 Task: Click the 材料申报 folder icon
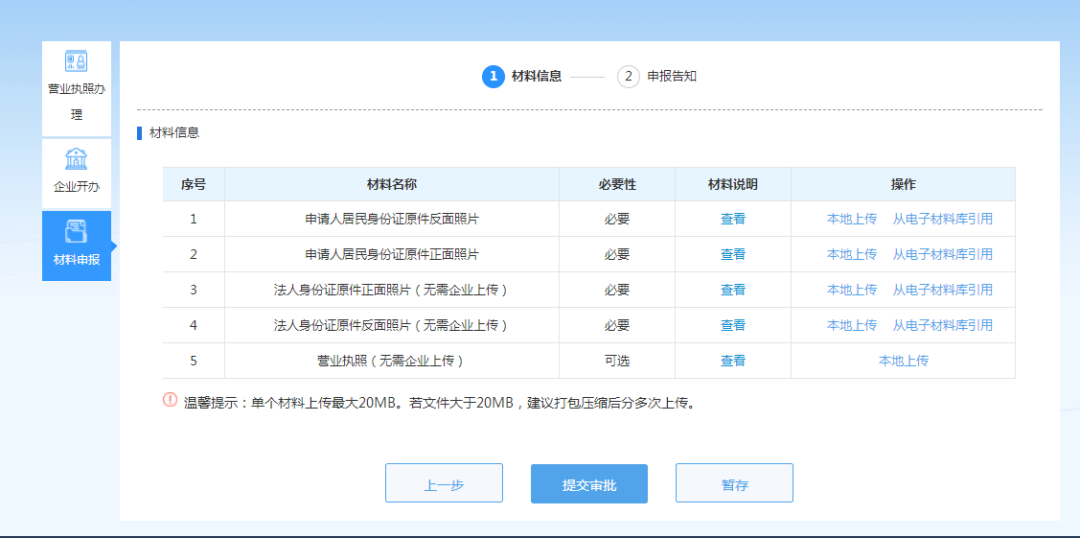click(76, 232)
